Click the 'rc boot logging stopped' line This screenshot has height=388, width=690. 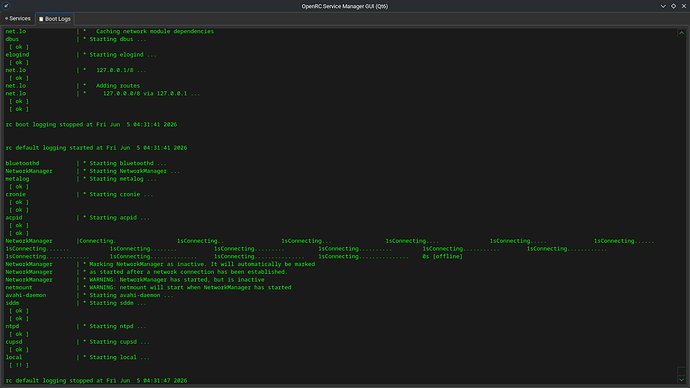click(91, 124)
